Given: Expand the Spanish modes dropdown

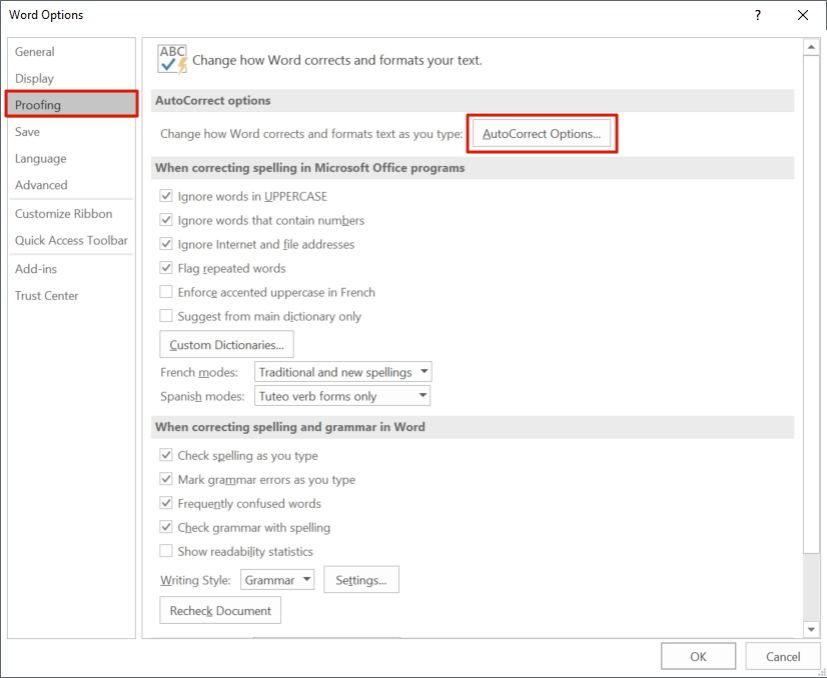Looking at the screenshot, I should [342, 396].
